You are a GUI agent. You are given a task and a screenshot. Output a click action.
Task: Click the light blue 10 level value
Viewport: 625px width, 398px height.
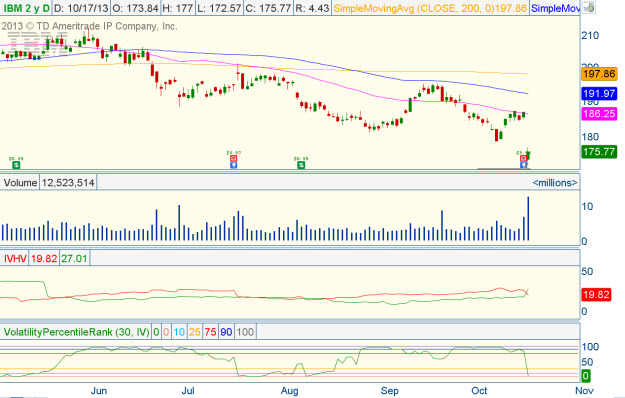tap(179, 332)
